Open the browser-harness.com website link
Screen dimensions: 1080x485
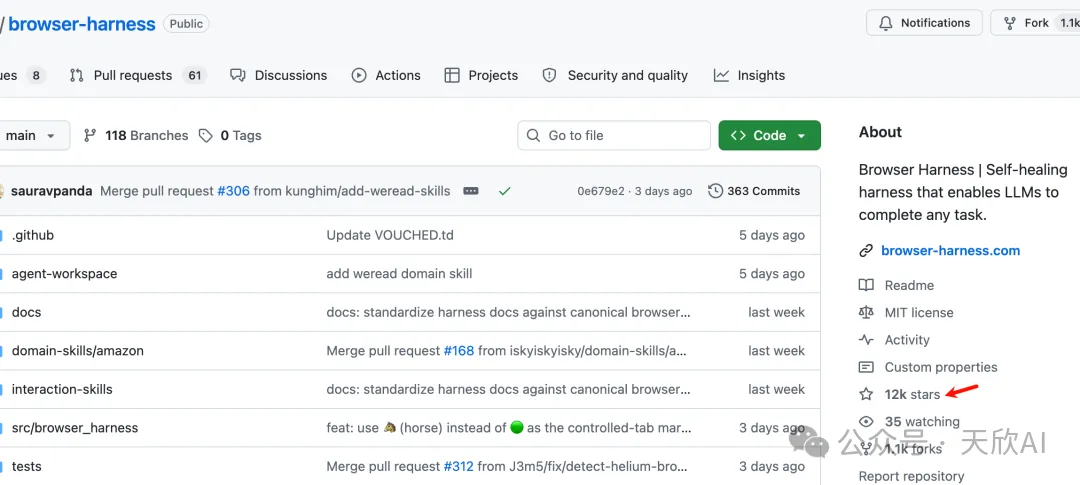[x=951, y=251]
